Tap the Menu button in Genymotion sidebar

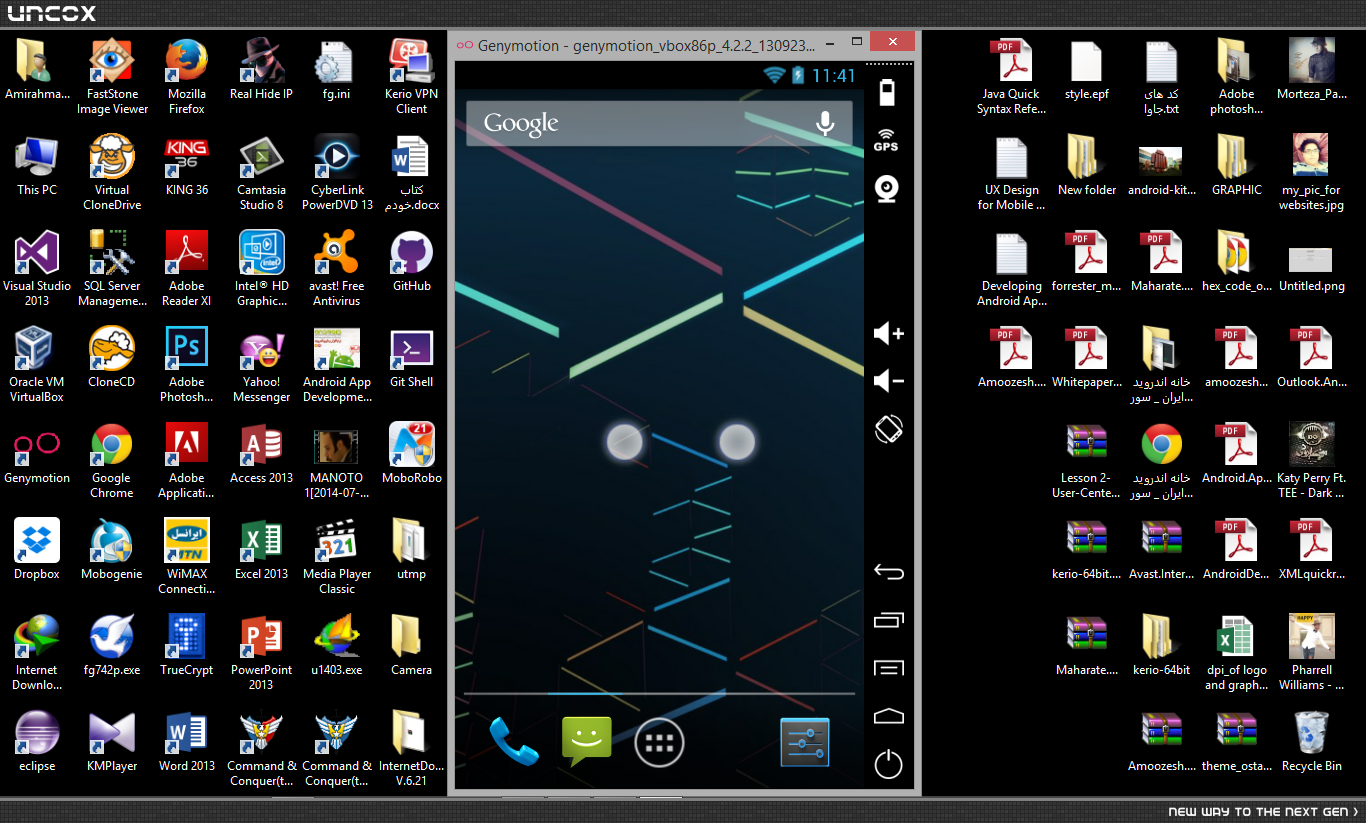888,668
